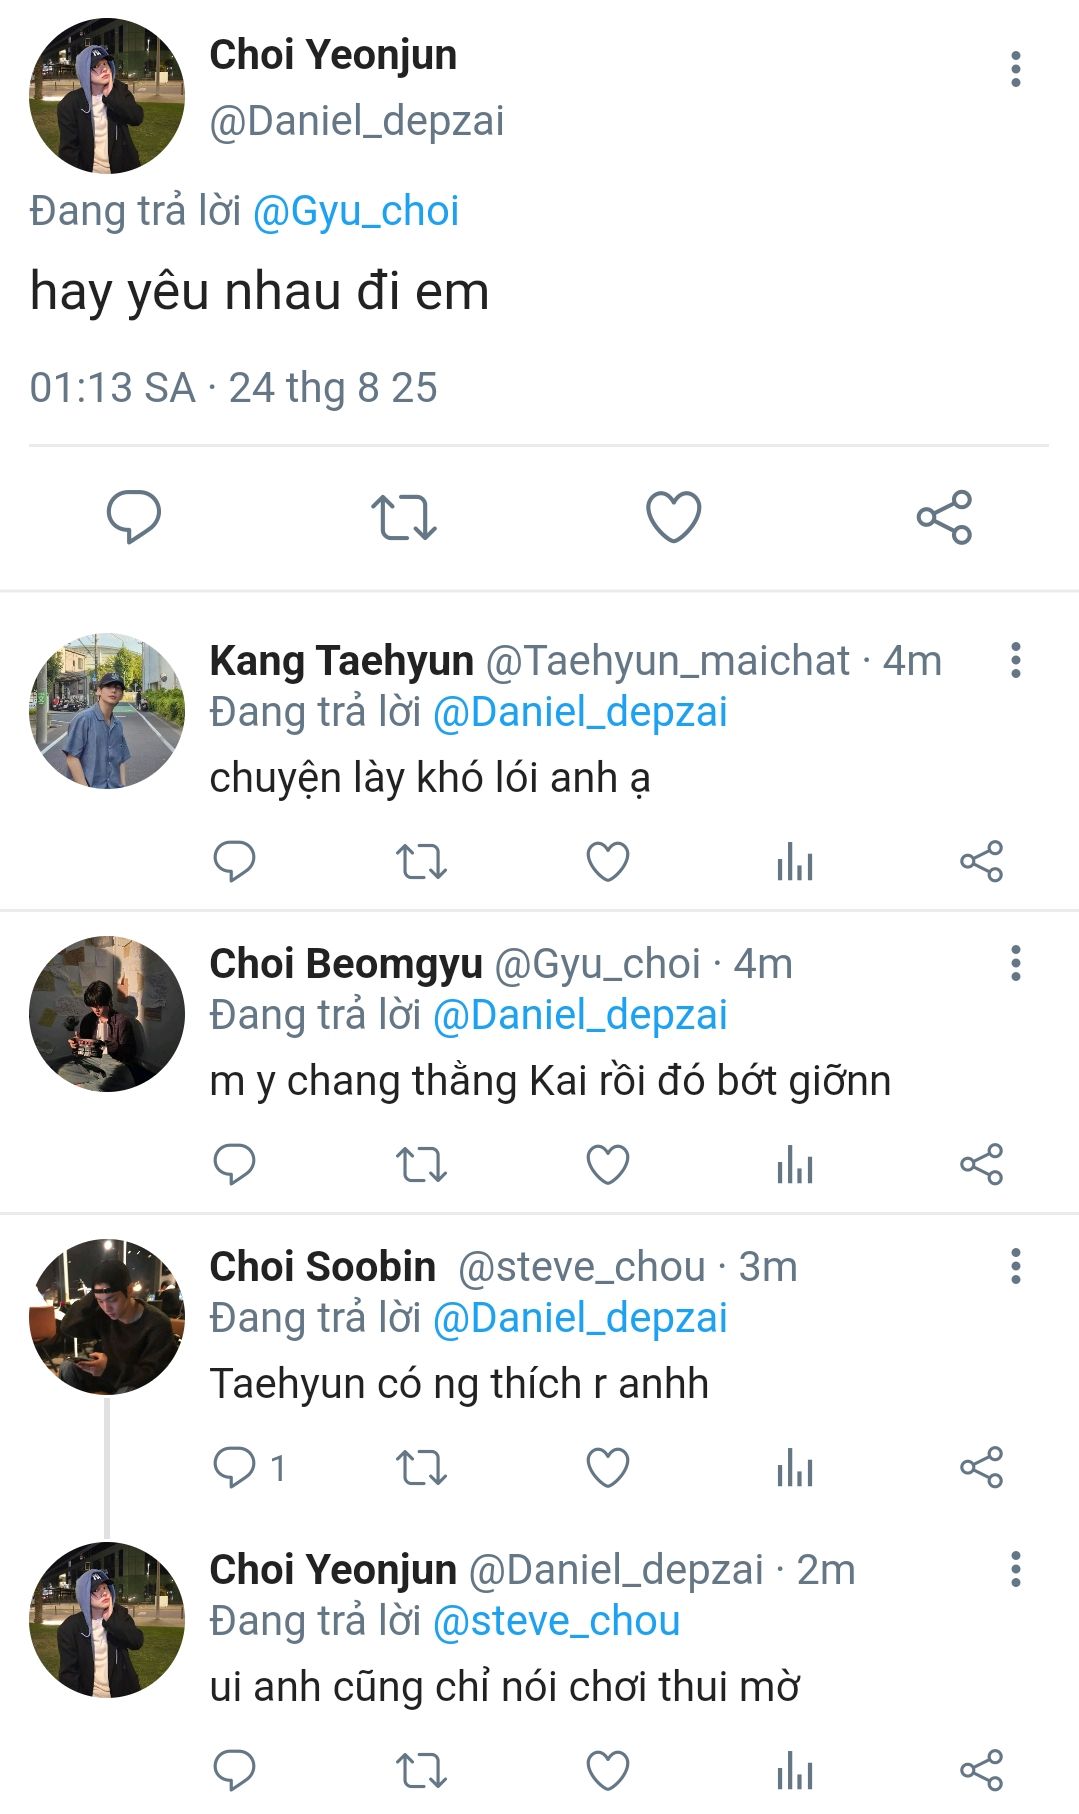Open more options on Choi Beomgyu's reply

(1015, 963)
